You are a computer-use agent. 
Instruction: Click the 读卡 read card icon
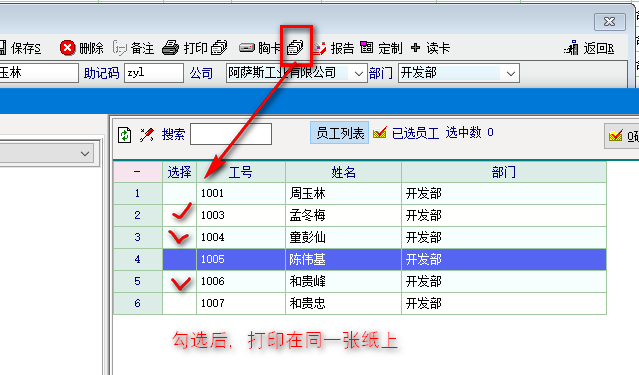click(416, 48)
